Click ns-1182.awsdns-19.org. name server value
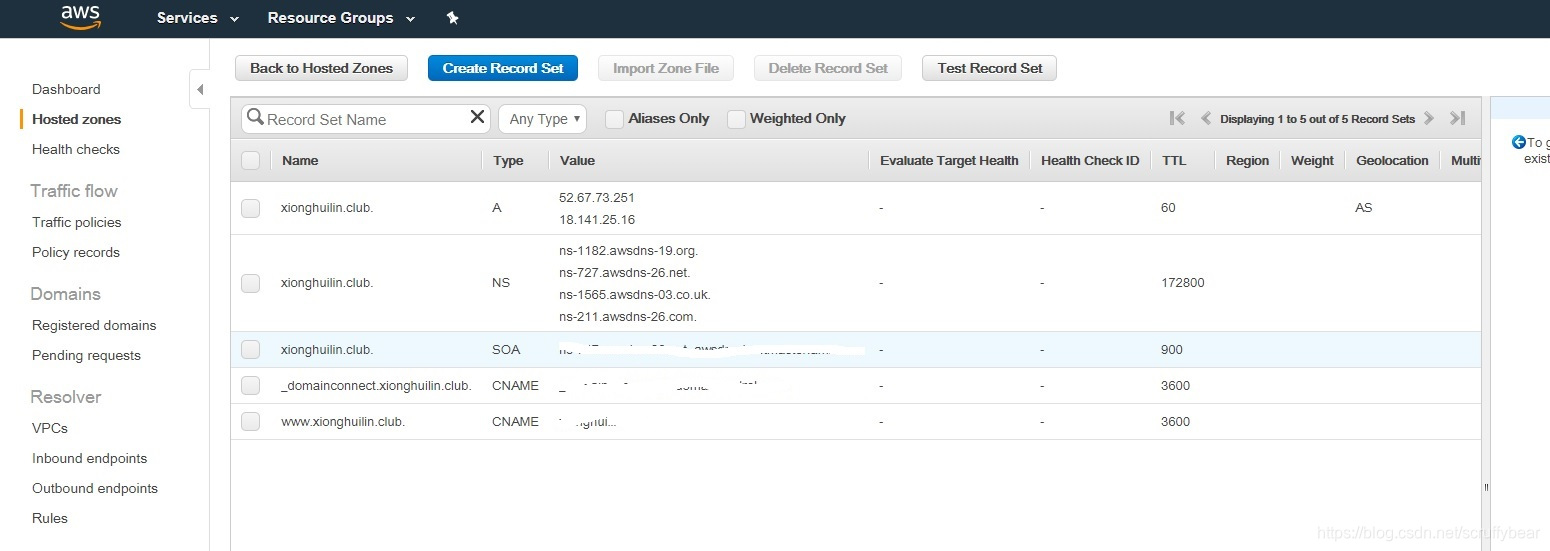This screenshot has height=551, width=1550. coord(628,251)
